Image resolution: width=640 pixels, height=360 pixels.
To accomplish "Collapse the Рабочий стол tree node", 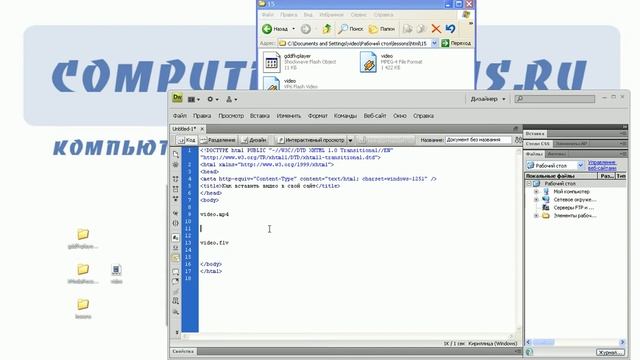I will (x=529, y=184).
